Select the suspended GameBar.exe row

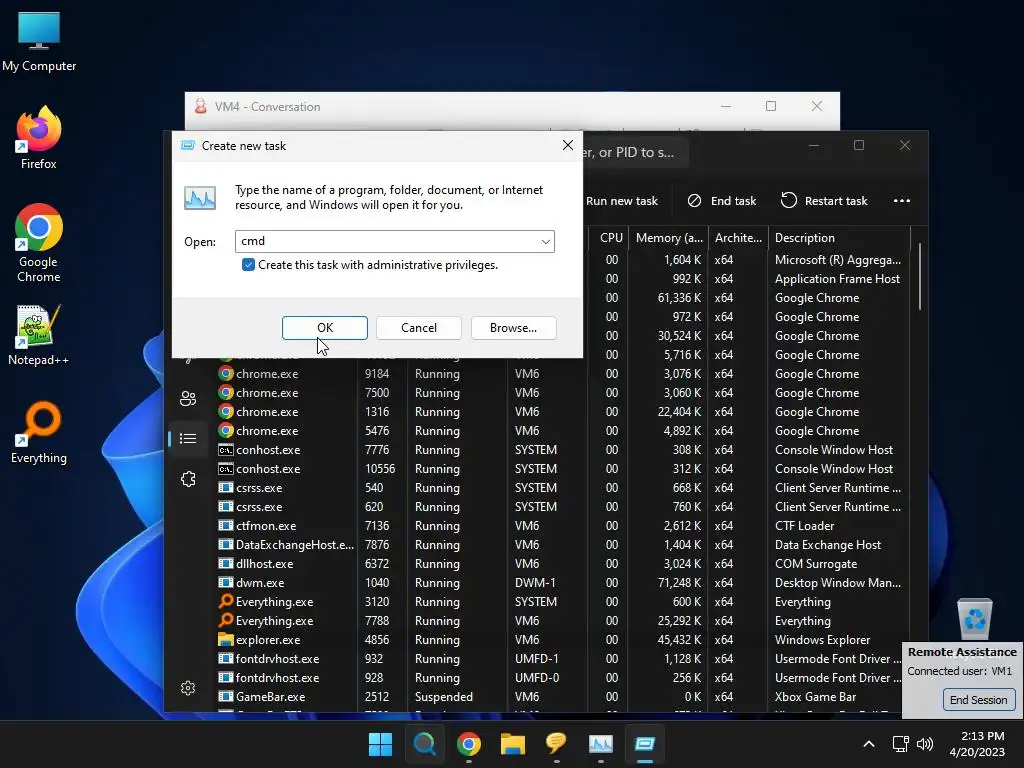562,696
